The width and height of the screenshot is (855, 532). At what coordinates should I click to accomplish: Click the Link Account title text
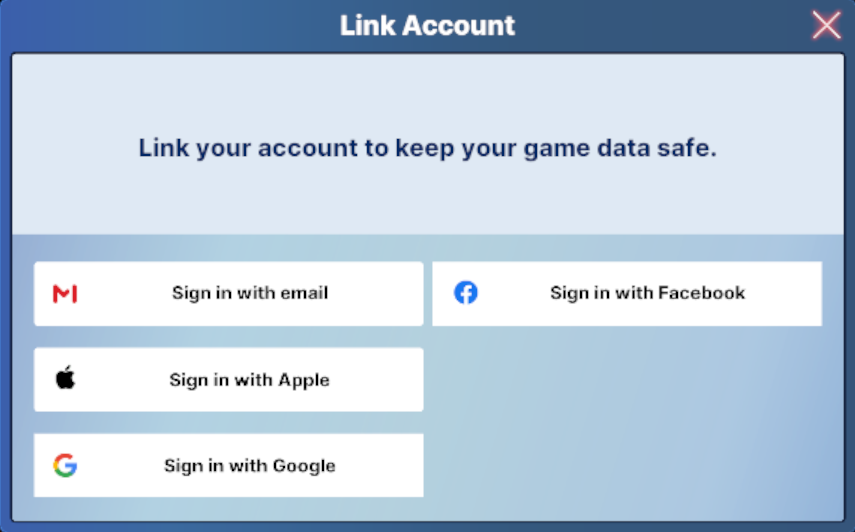(x=428, y=26)
